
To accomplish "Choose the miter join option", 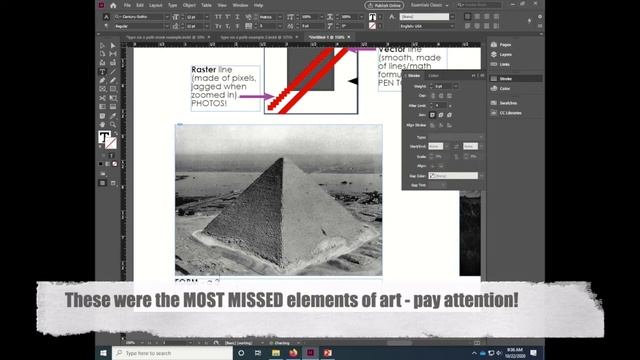I will [x=433, y=115].
